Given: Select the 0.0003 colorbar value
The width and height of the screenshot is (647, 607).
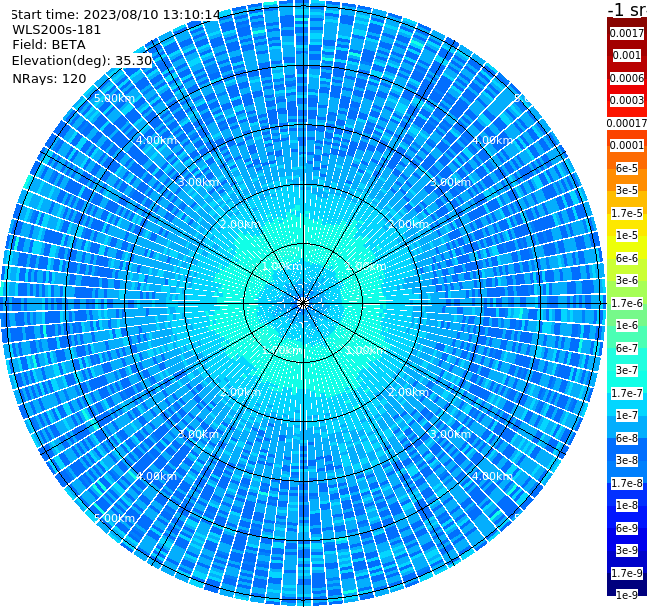Looking at the screenshot, I should pyautogui.click(x=627, y=100).
